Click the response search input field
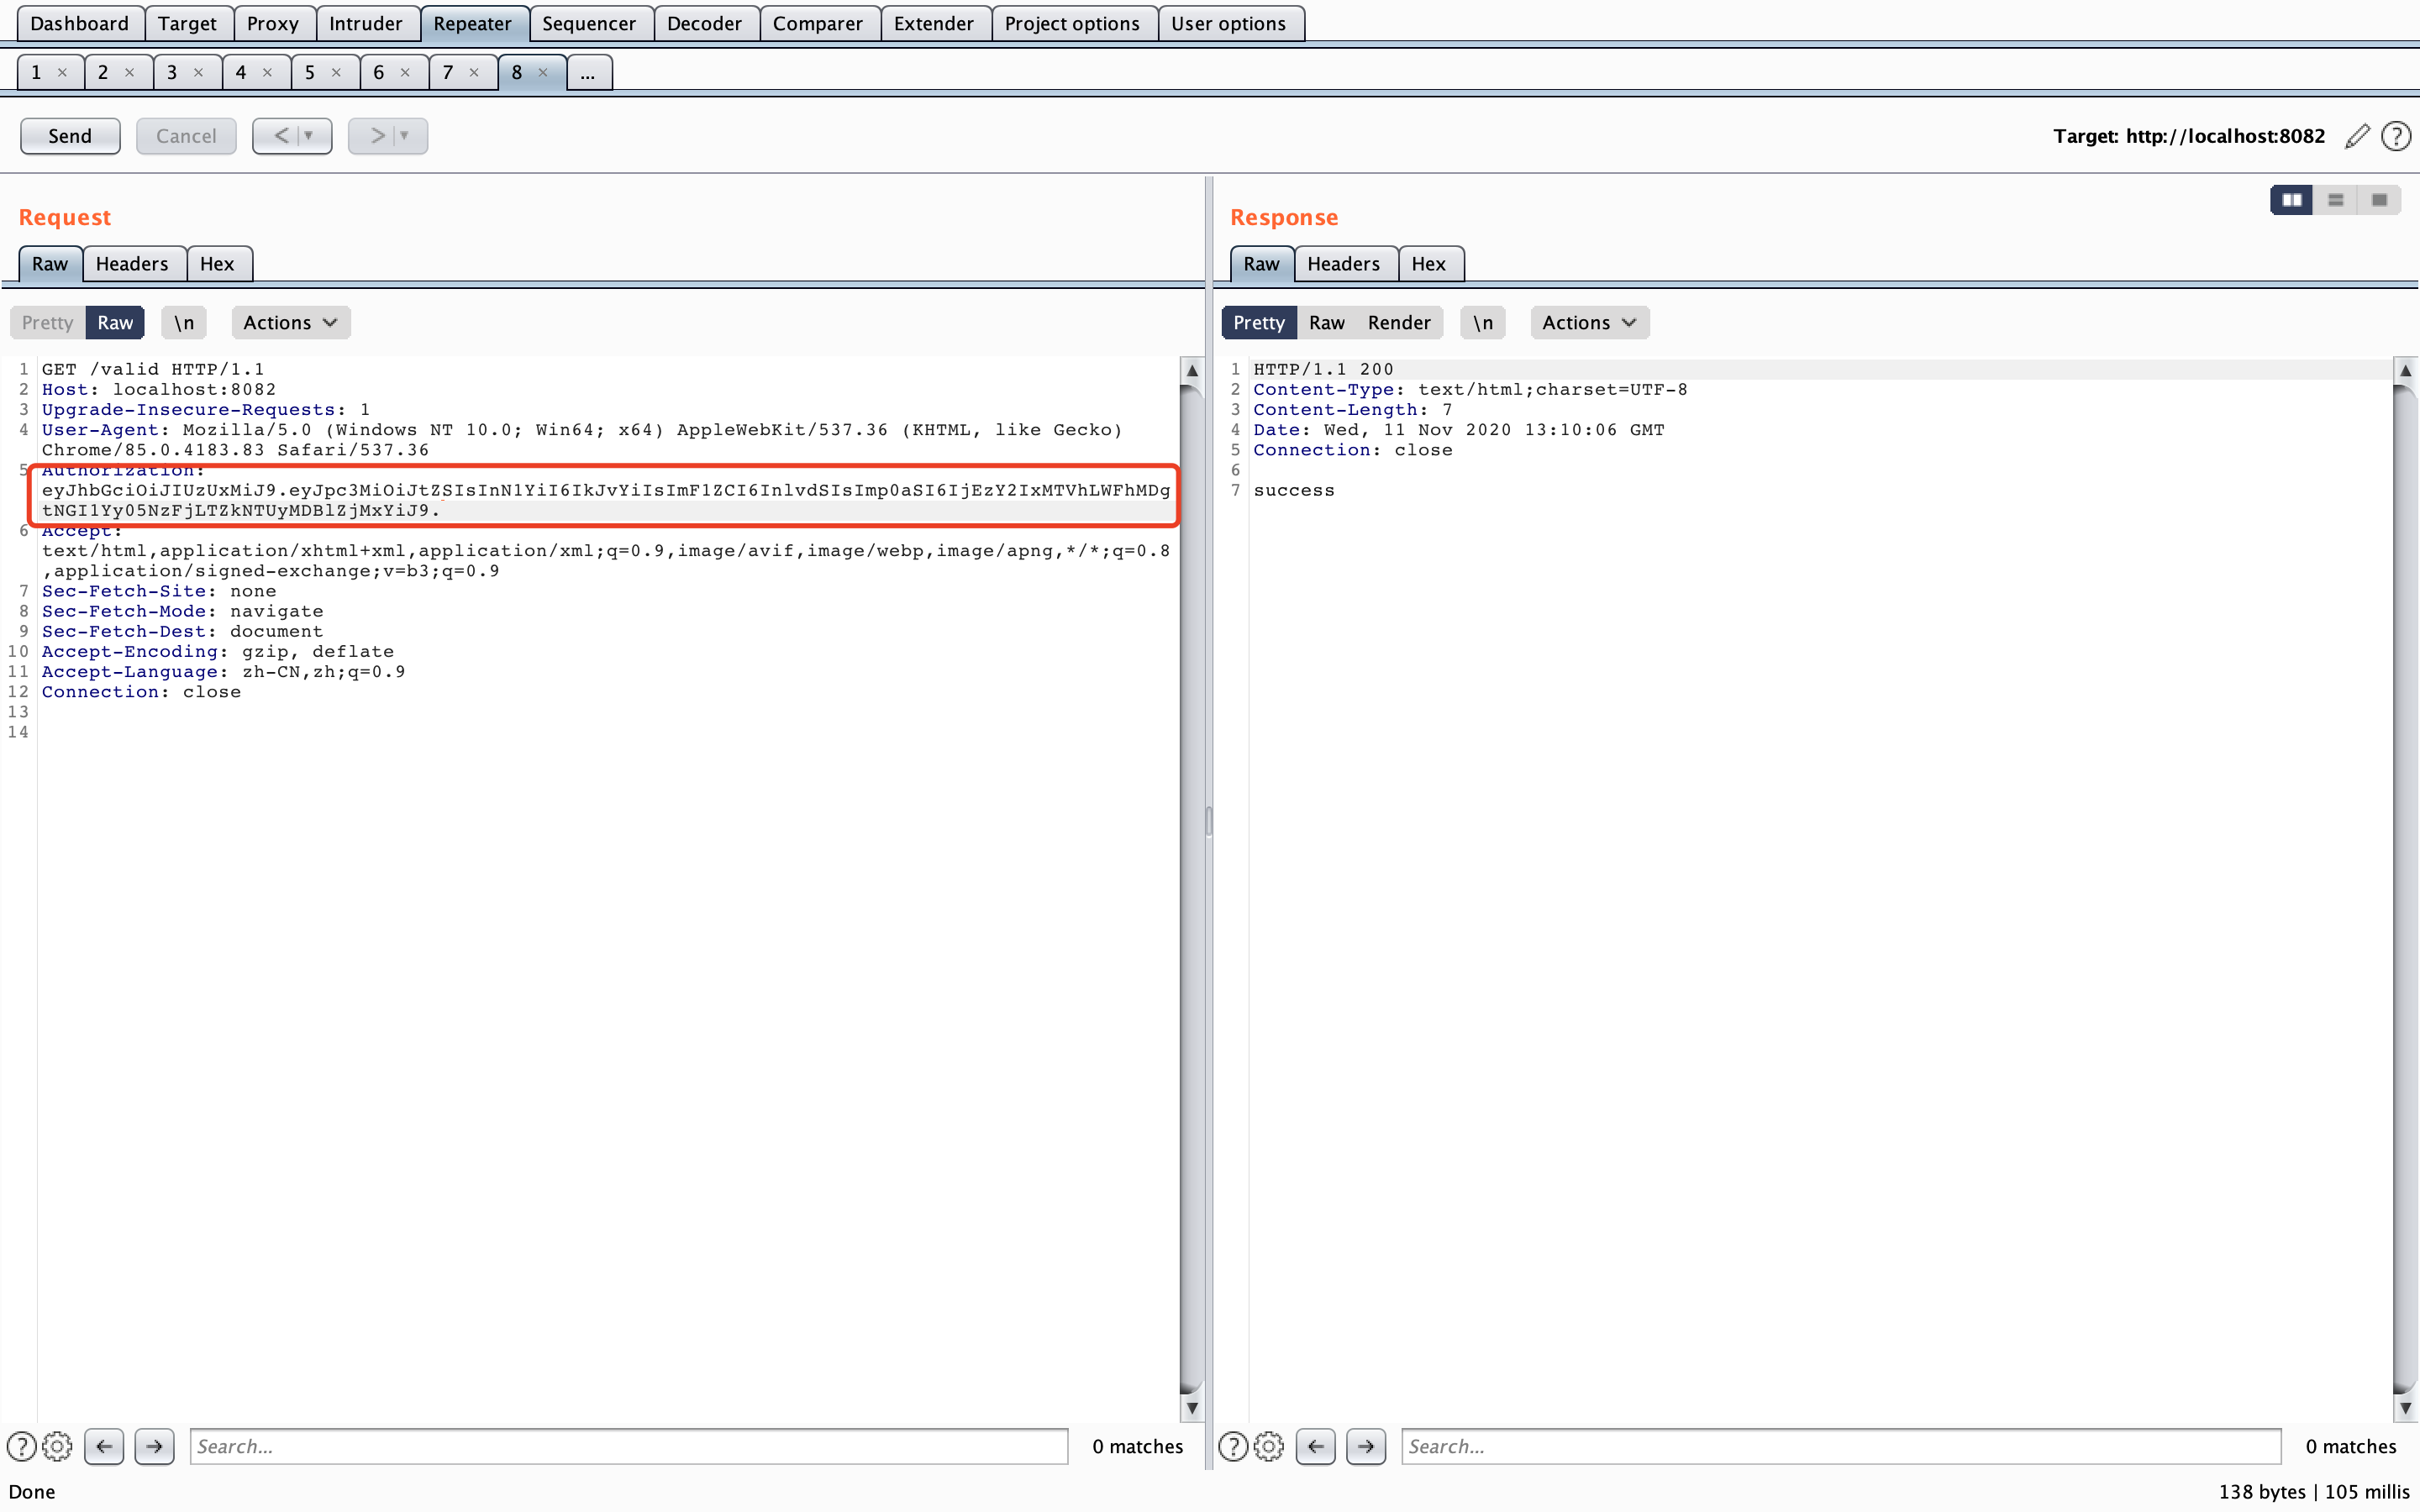Viewport: 2420px width, 1512px height. point(1840,1446)
